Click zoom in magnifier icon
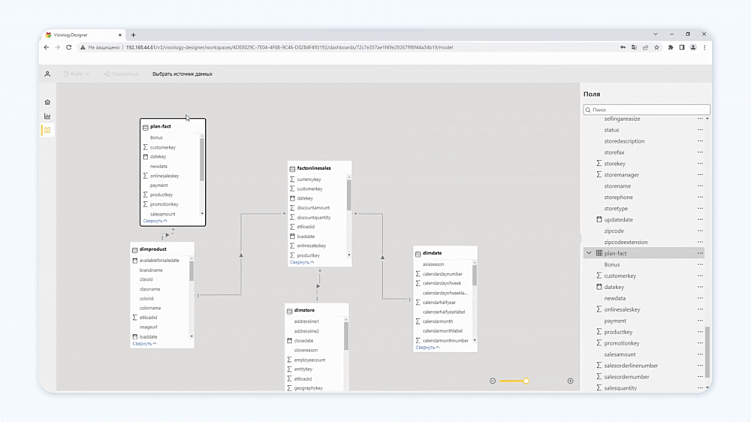 click(570, 381)
